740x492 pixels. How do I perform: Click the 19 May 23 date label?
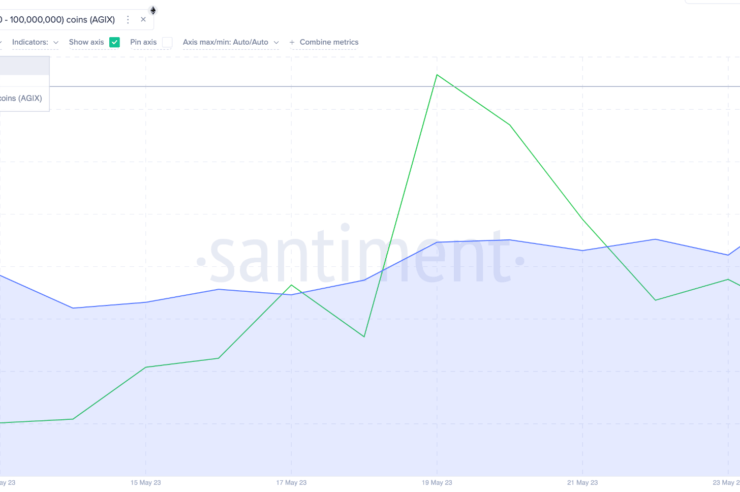tap(437, 483)
